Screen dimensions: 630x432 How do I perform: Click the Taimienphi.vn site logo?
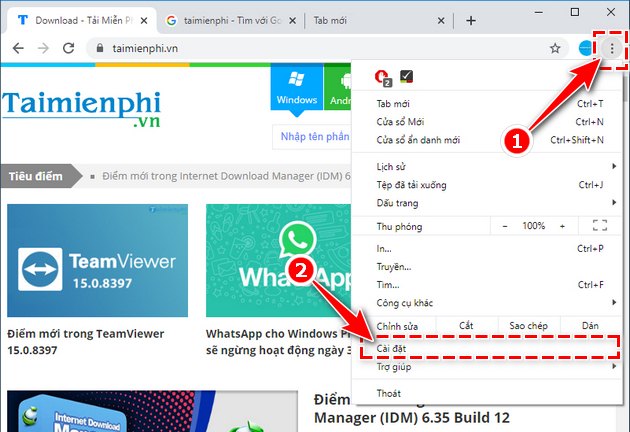coord(81,109)
